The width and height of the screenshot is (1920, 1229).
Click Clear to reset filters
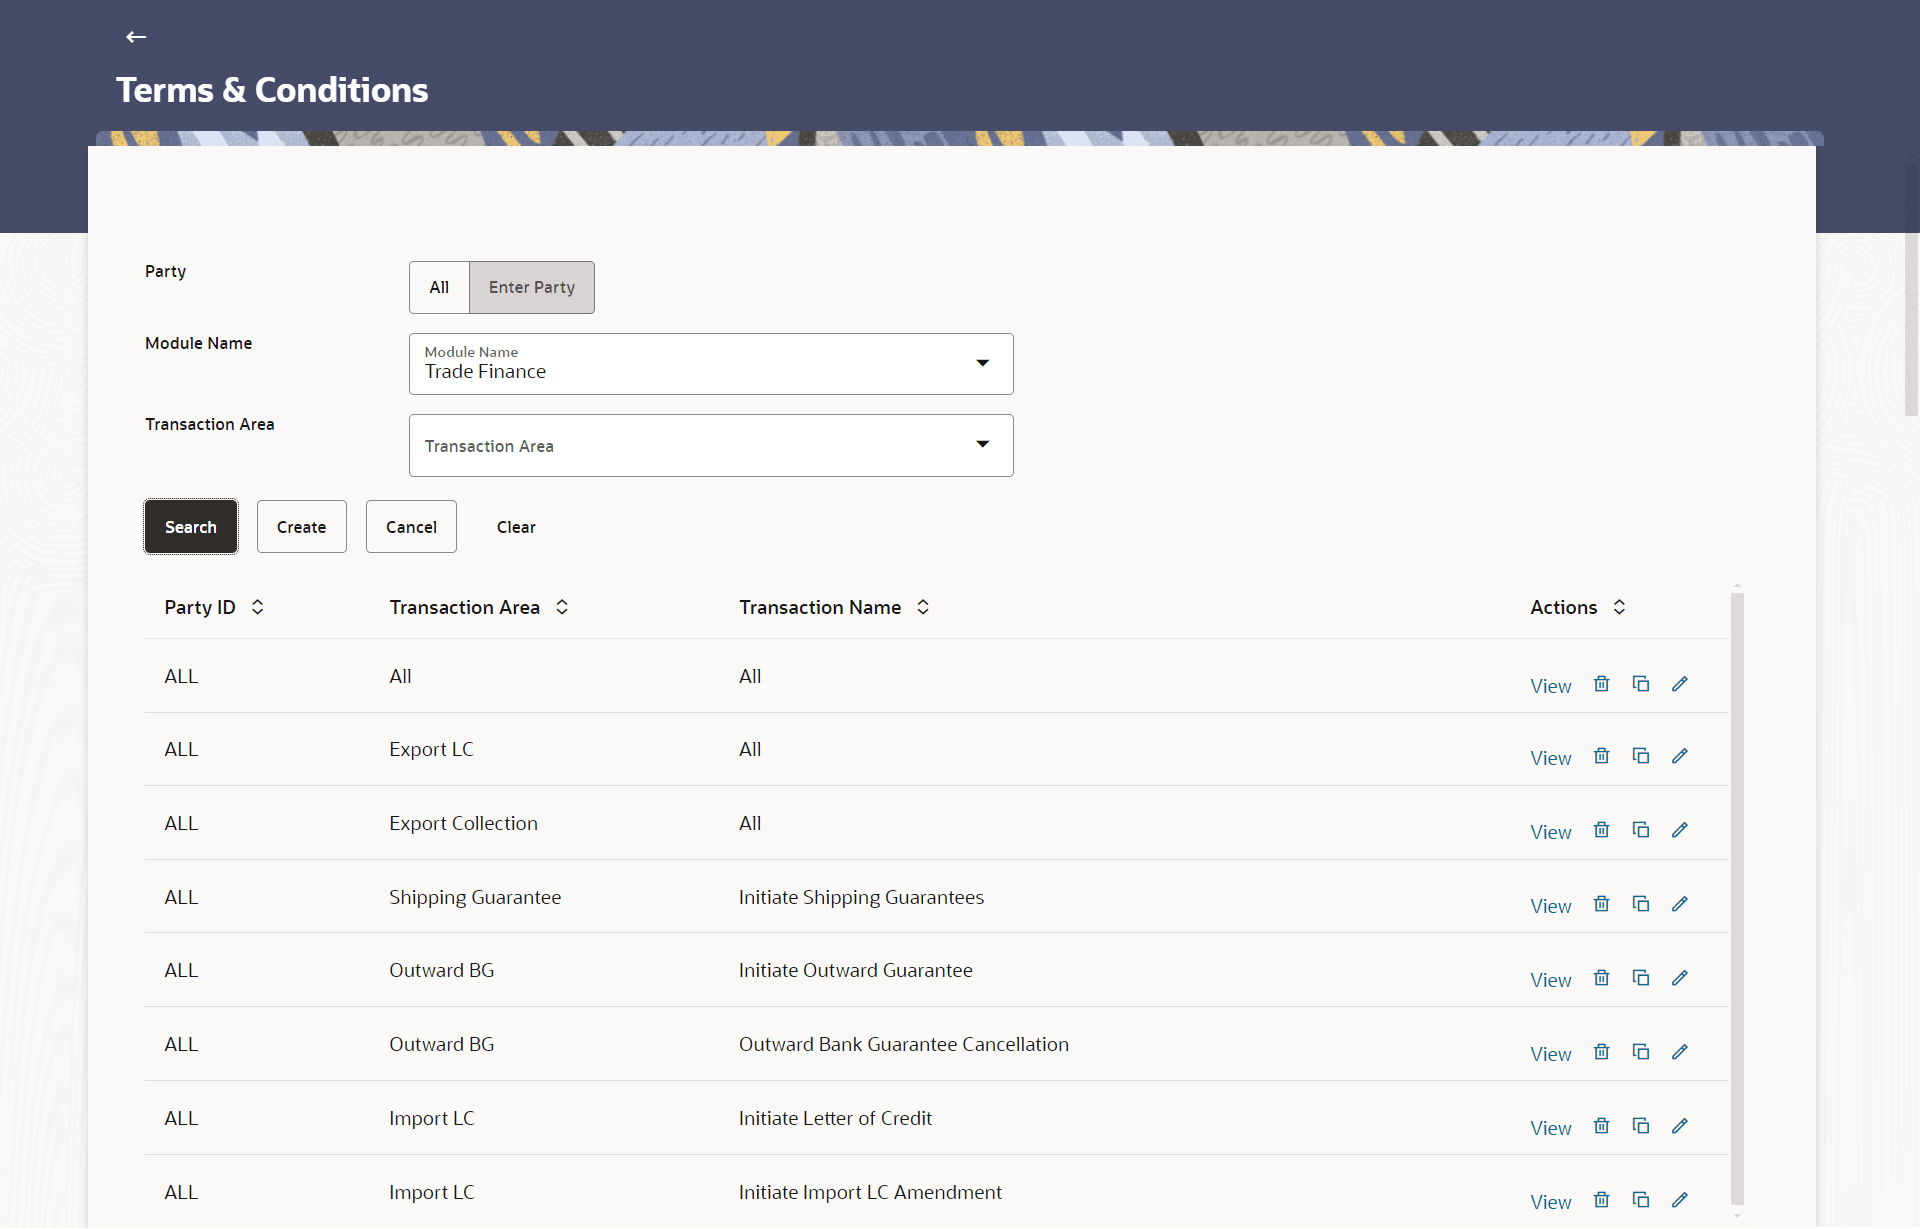(x=515, y=526)
